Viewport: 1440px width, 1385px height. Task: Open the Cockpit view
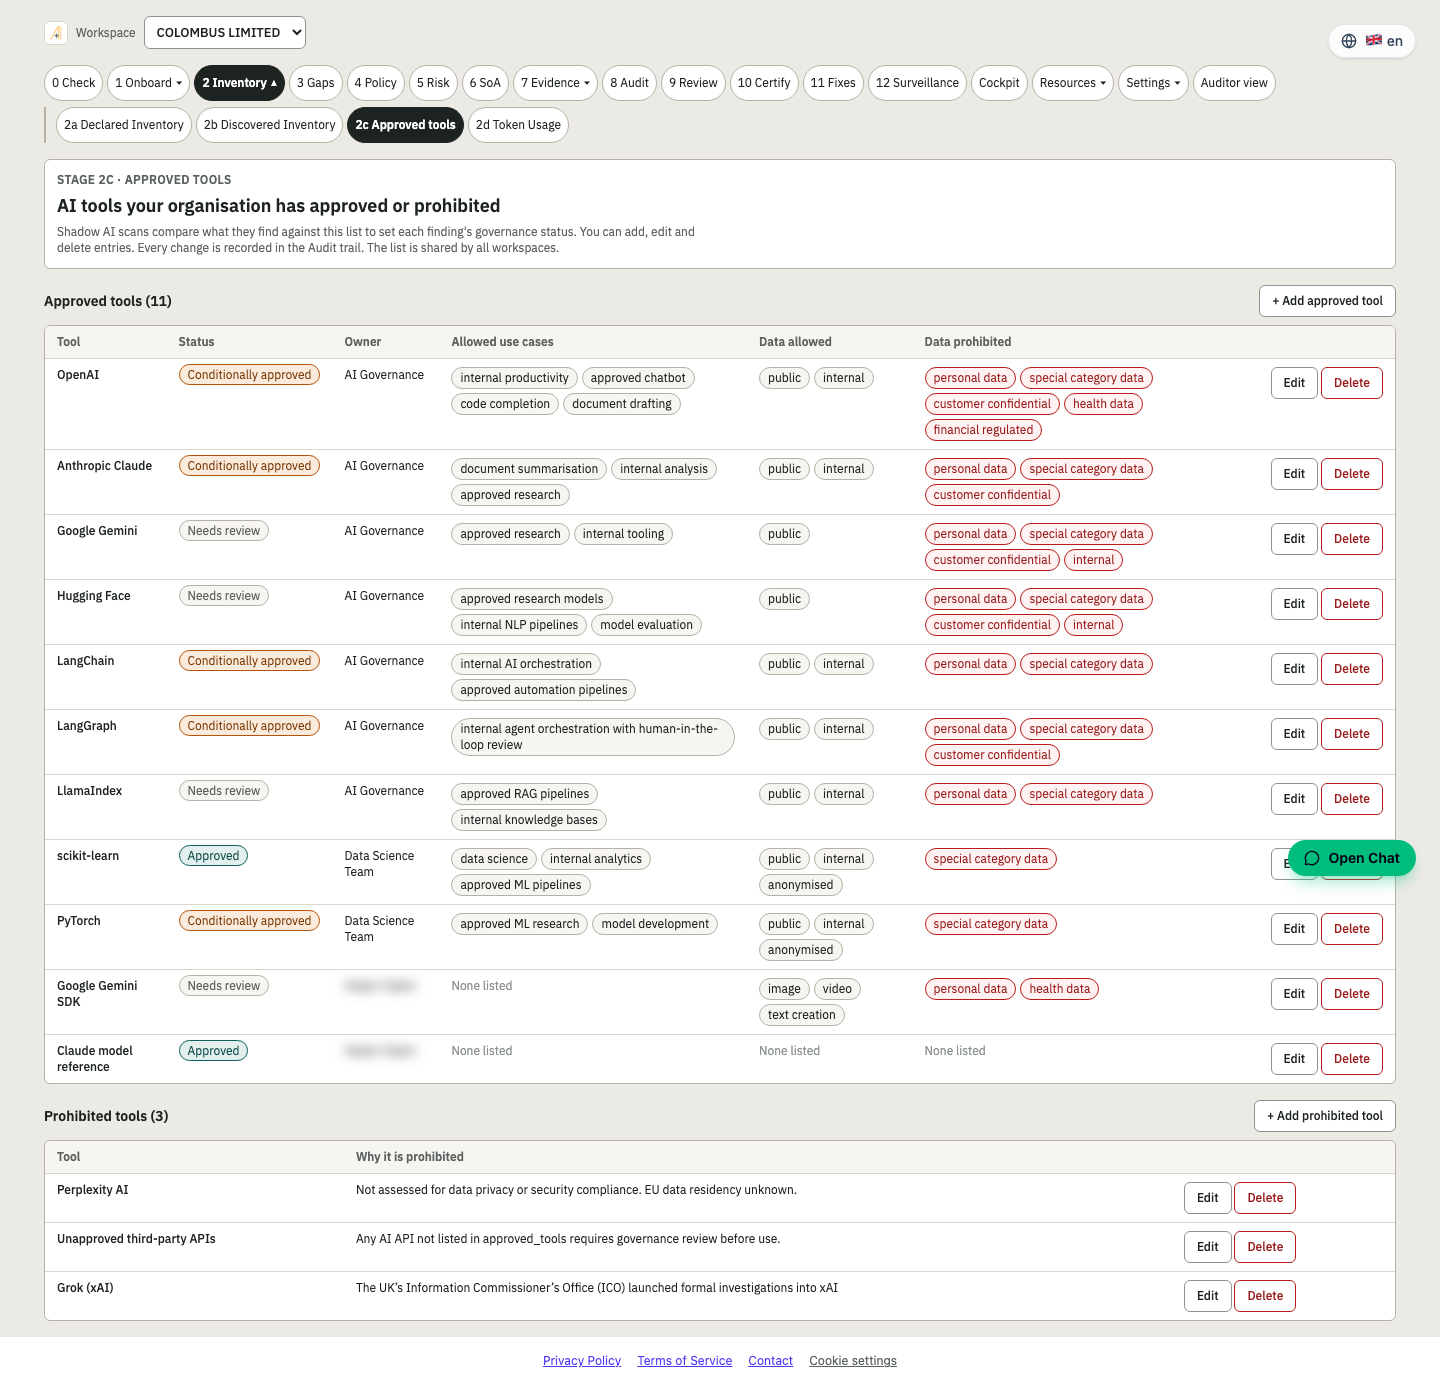pyautogui.click(x=999, y=83)
